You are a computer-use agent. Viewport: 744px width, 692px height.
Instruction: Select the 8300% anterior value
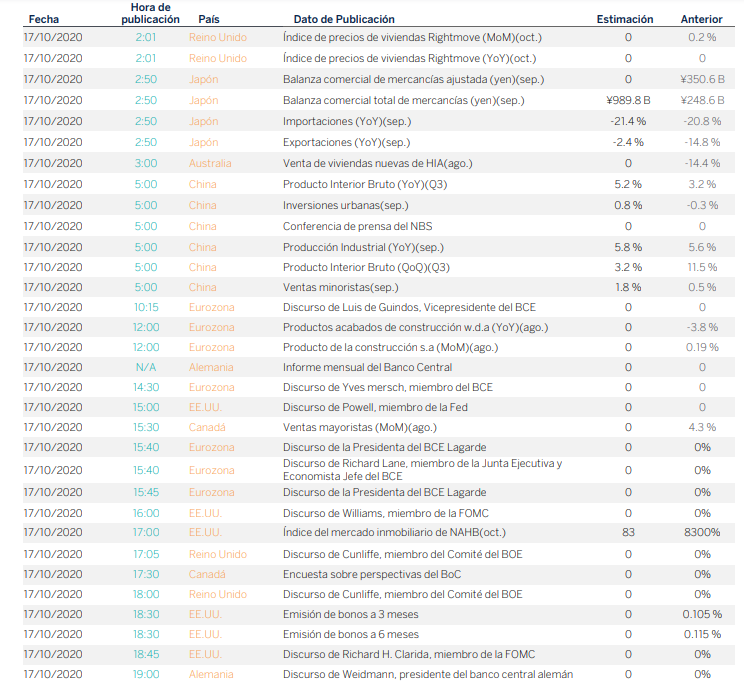pyautogui.click(x=702, y=532)
